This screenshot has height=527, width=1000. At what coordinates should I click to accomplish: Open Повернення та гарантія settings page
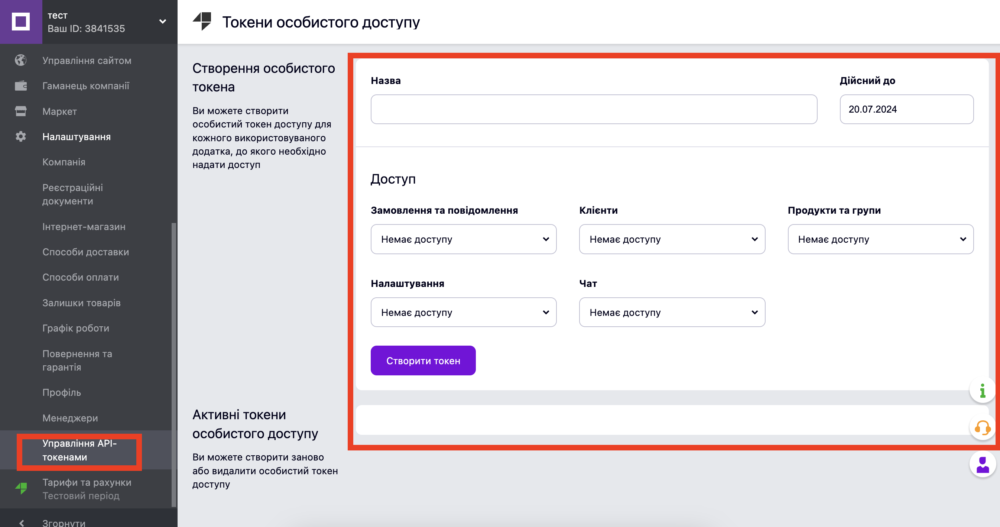click(x=77, y=360)
